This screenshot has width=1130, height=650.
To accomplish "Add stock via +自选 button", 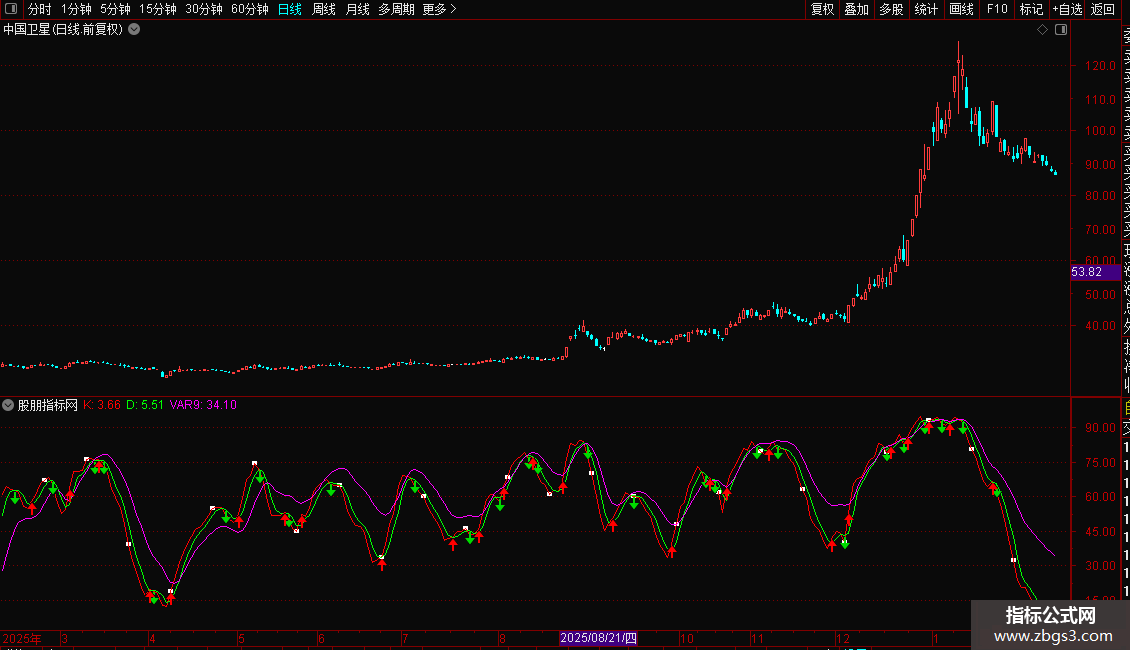I will [x=1067, y=9].
